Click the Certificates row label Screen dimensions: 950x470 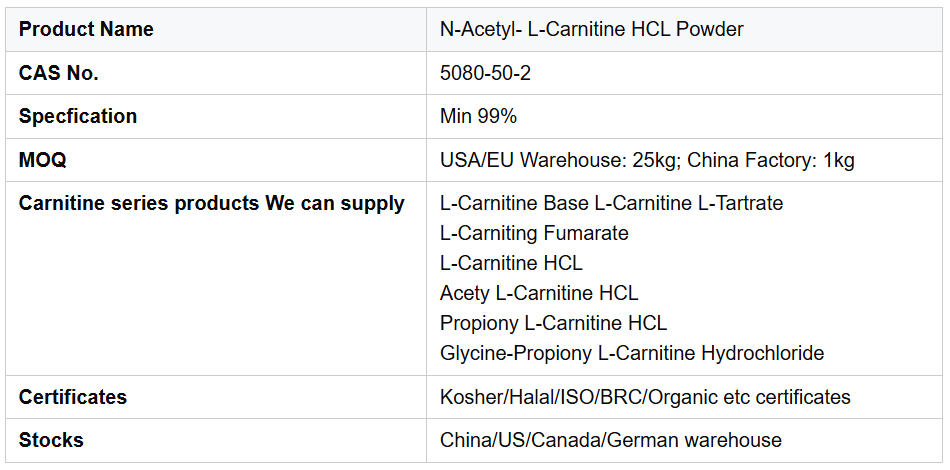73,397
